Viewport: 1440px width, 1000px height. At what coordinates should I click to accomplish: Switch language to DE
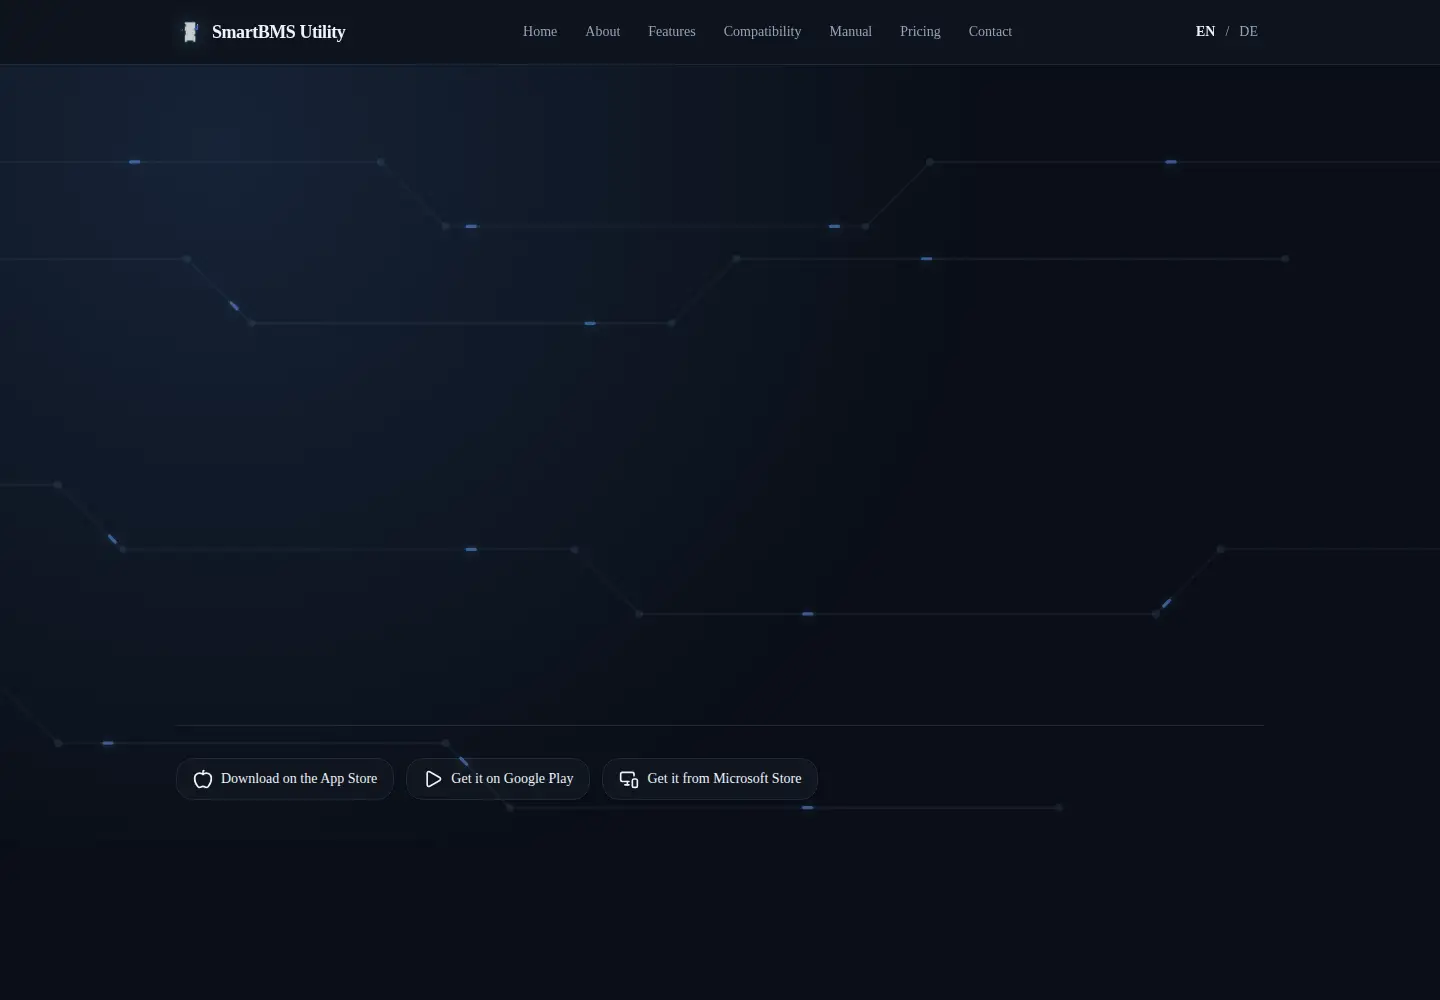(x=1248, y=32)
